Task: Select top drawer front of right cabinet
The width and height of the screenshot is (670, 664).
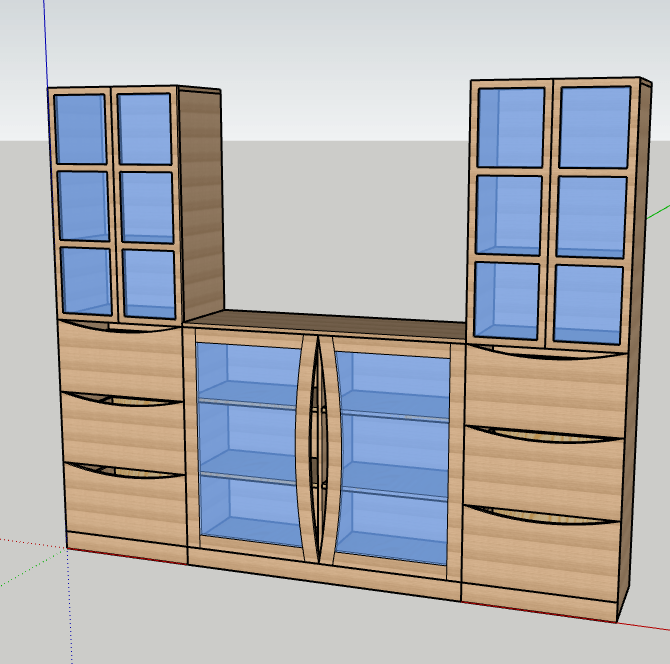Action: (x=545, y=393)
